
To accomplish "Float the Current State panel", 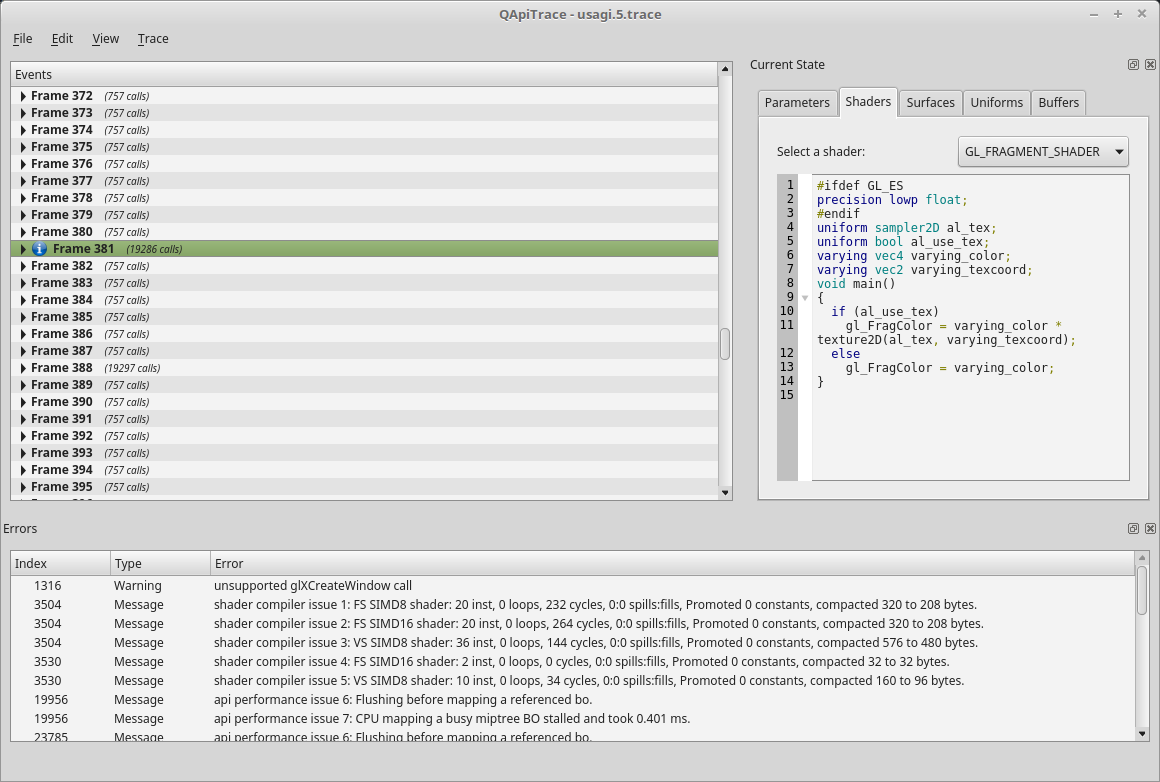I will 1133,65.
